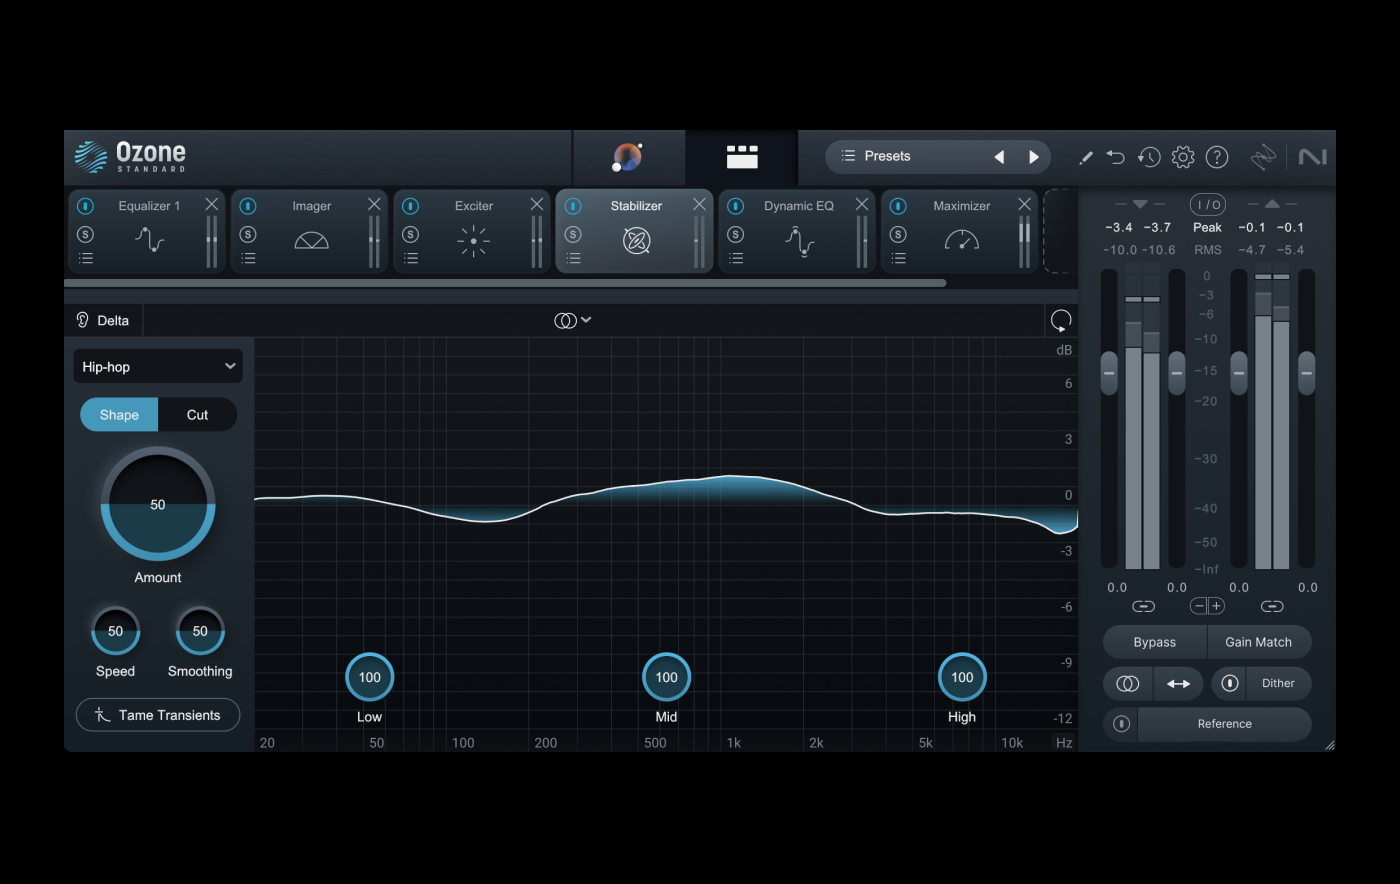1400x884 pixels.
Task: Click the output meter up triangle
Action: (1272, 204)
